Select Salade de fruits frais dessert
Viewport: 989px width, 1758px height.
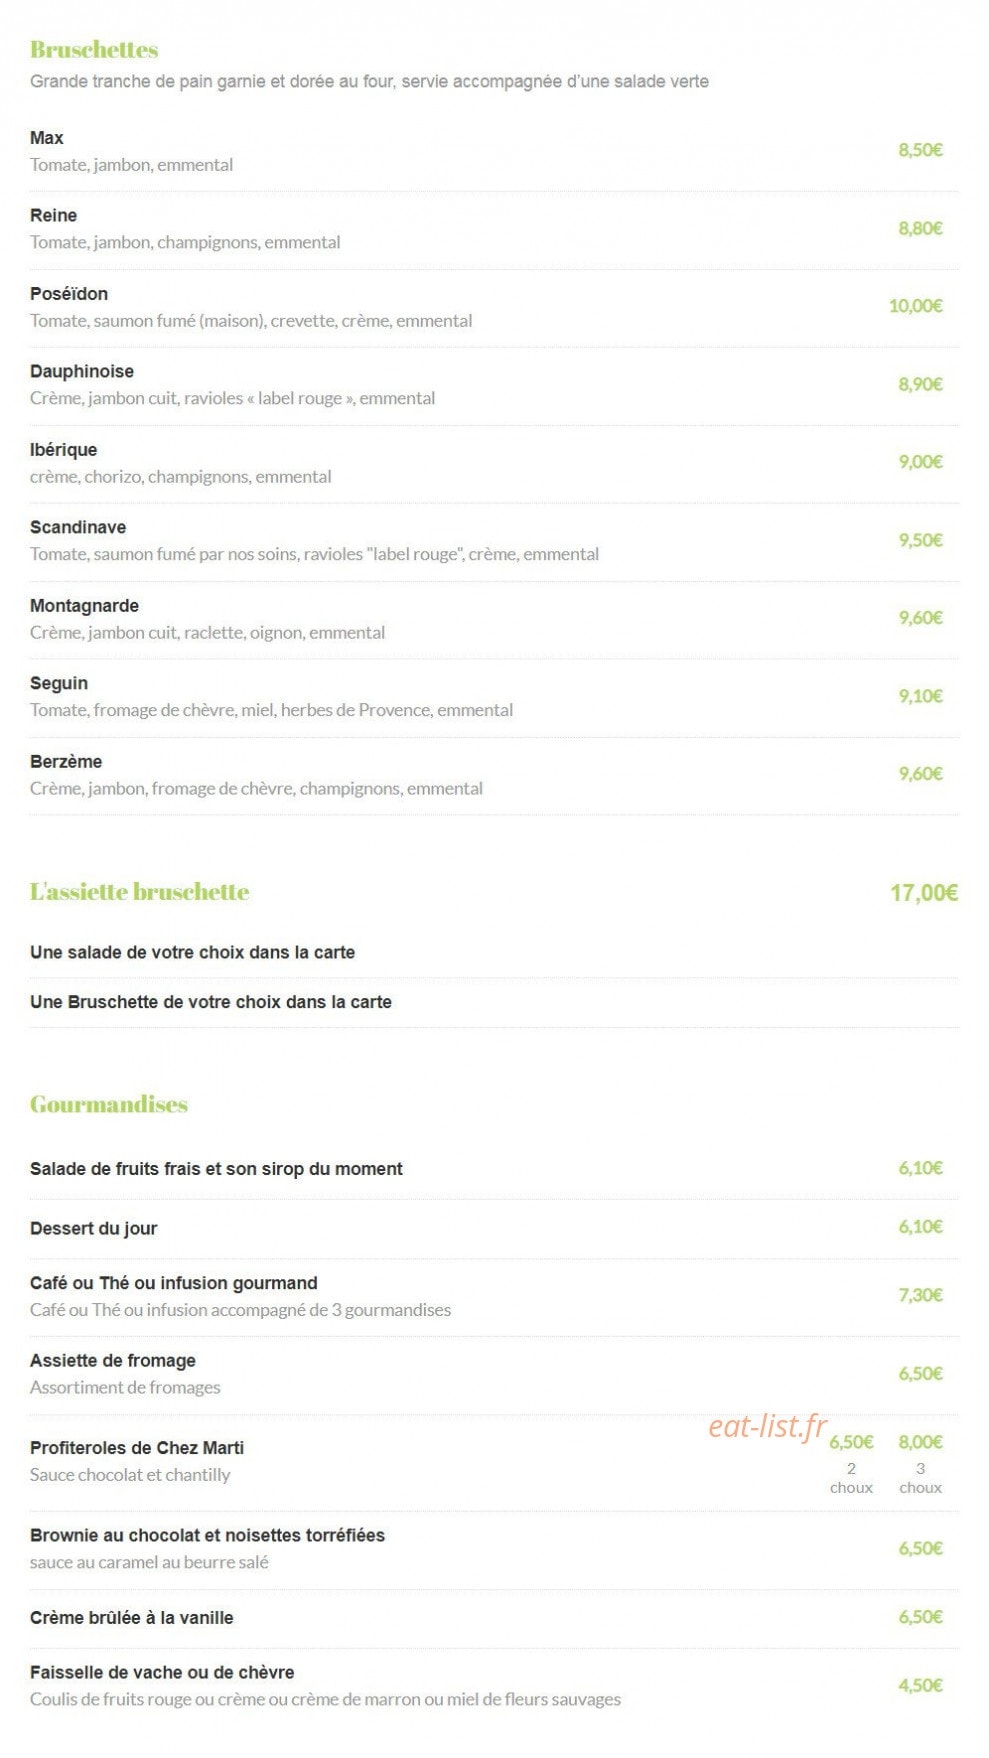click(216, 1169)
